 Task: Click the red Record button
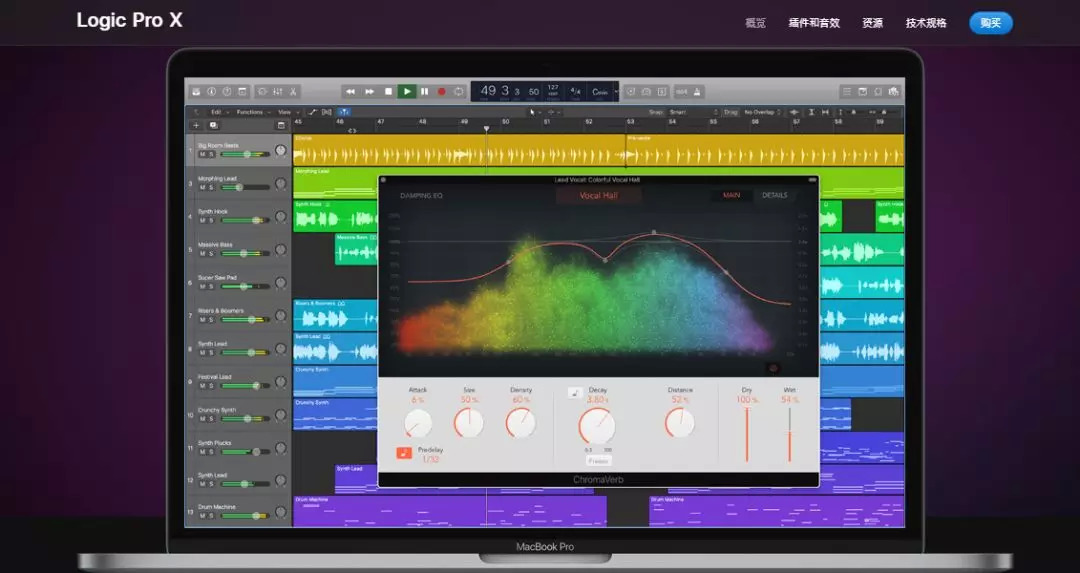pyautogui.click(x=441, y=91)
